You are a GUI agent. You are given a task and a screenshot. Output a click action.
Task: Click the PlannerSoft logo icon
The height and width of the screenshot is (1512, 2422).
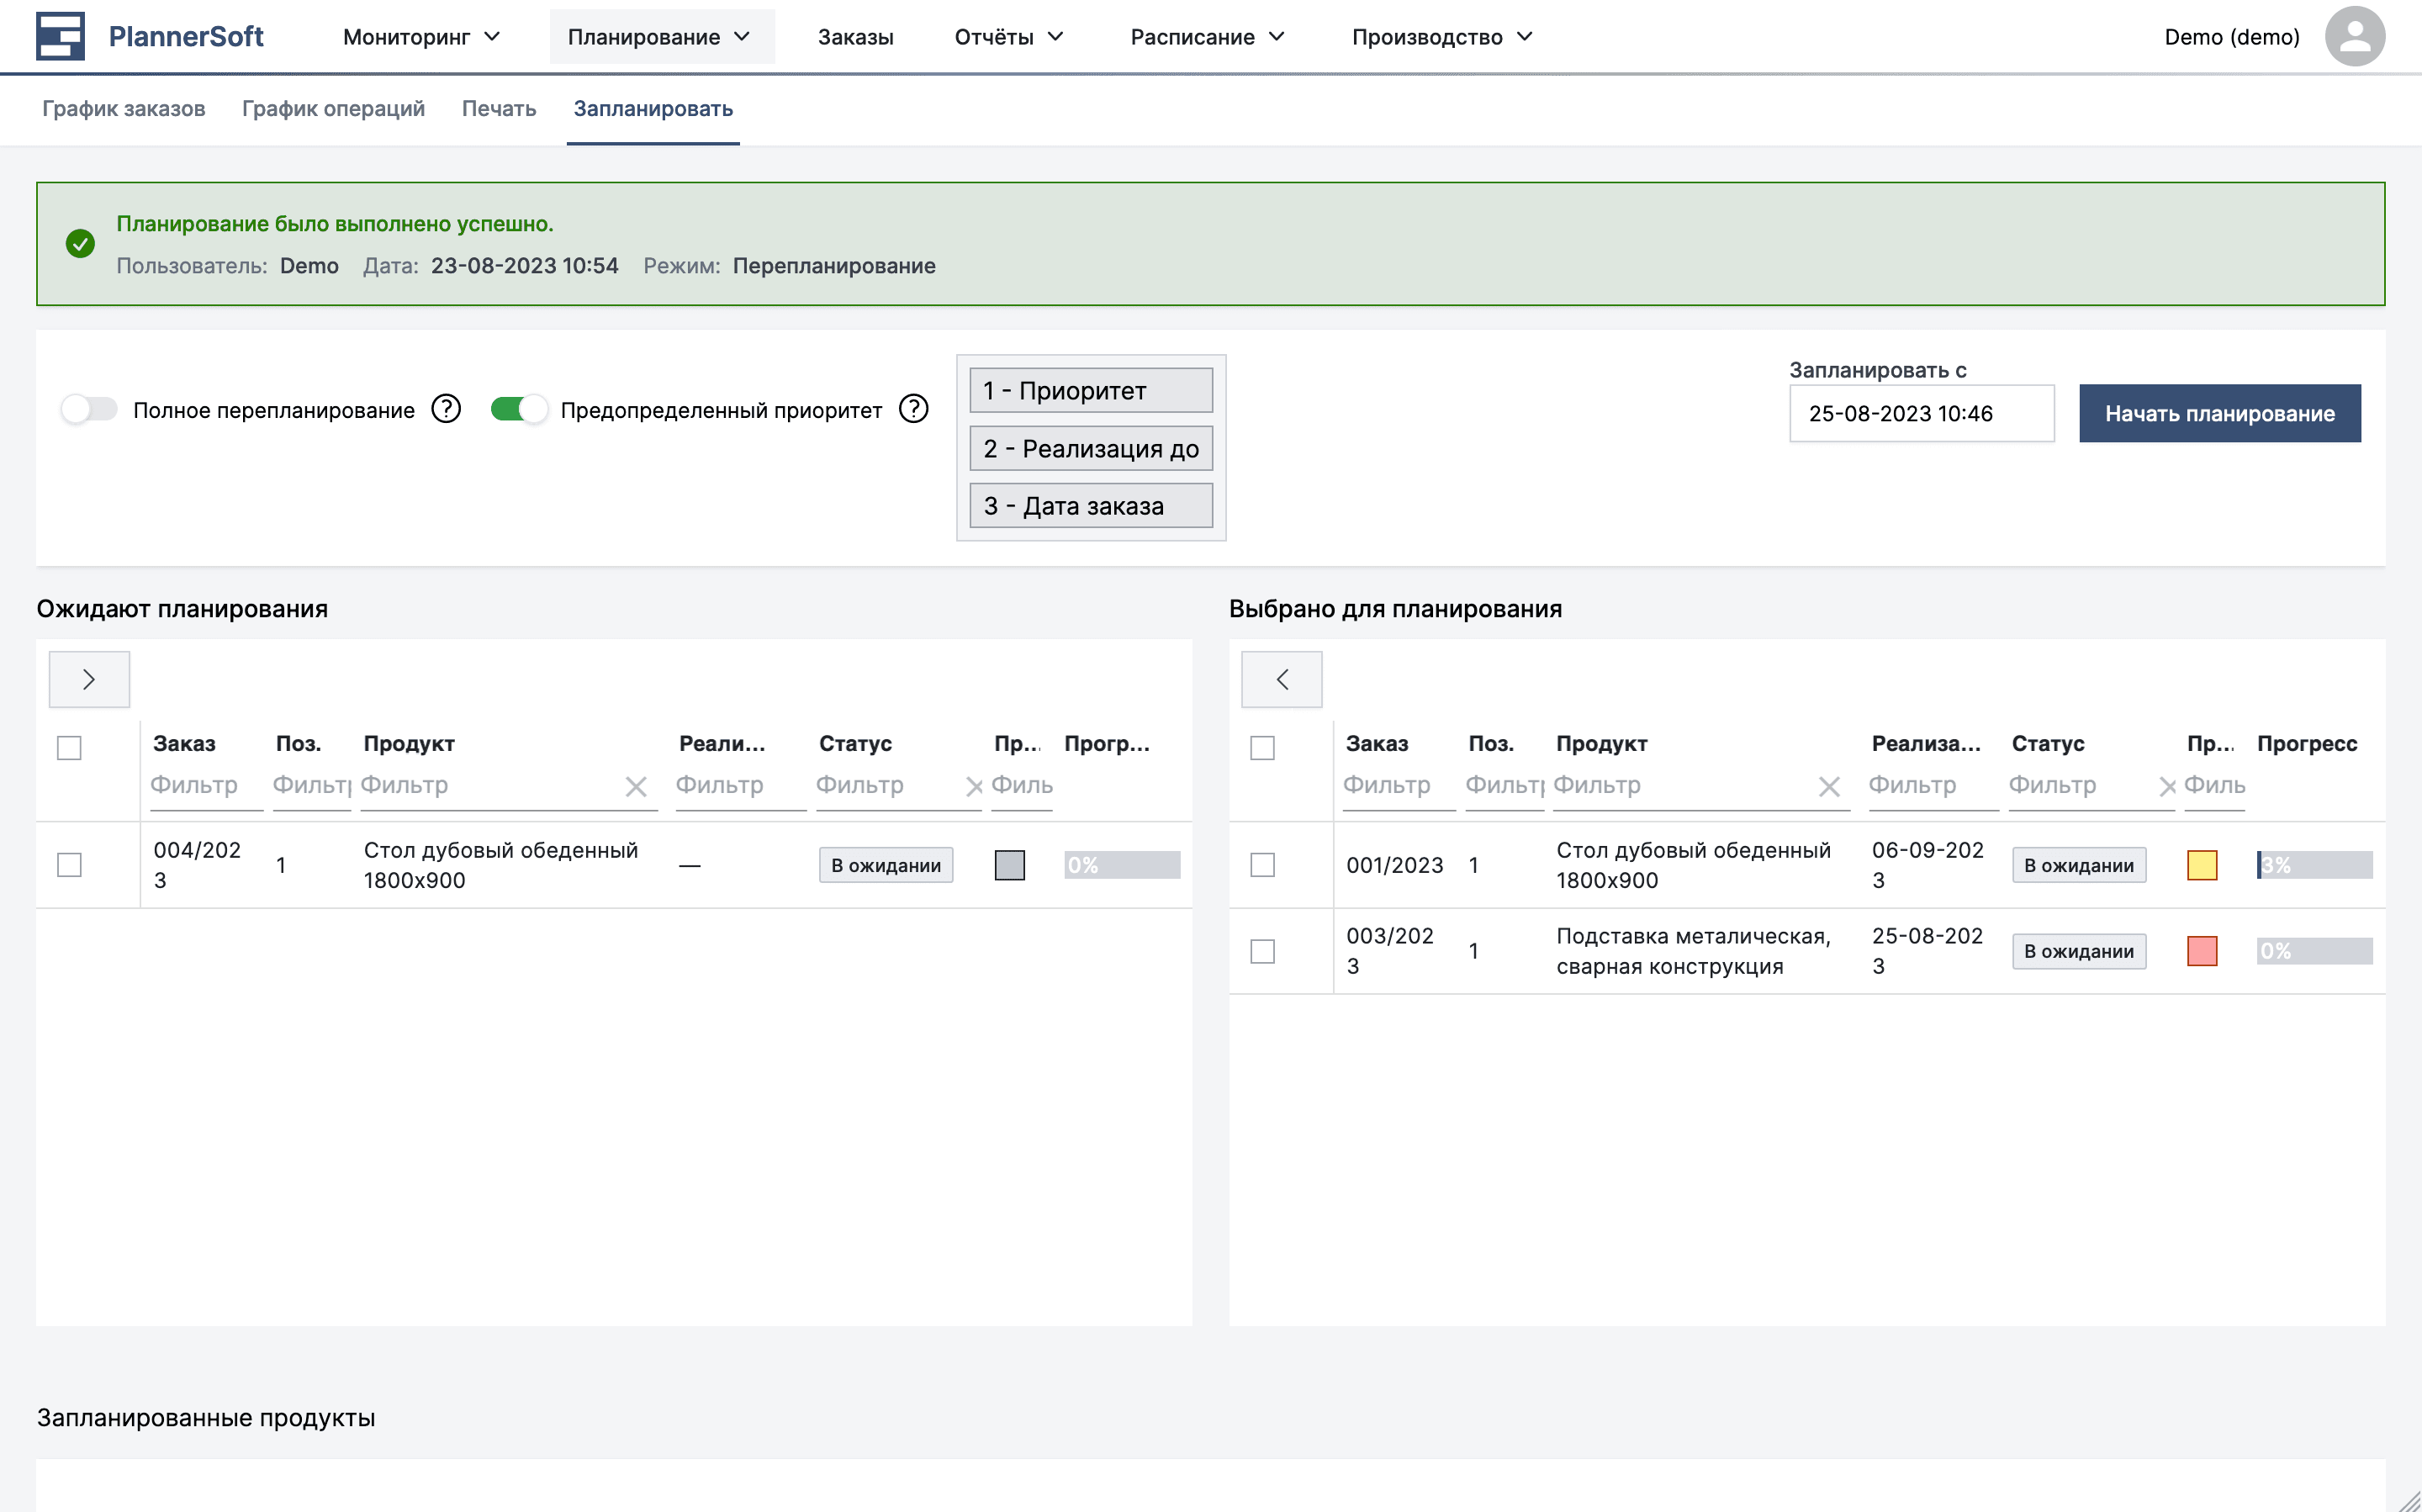coord(60,35)
